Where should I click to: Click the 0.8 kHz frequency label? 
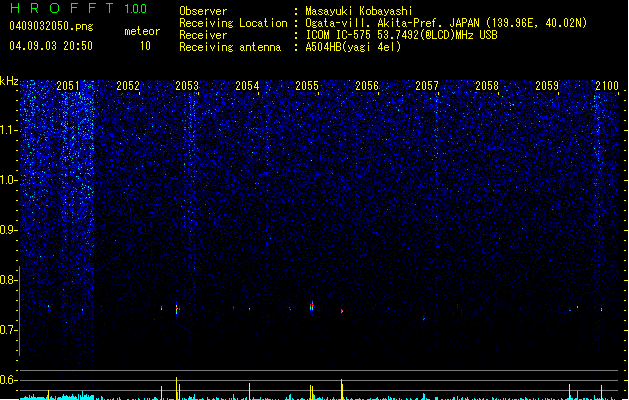9,280
